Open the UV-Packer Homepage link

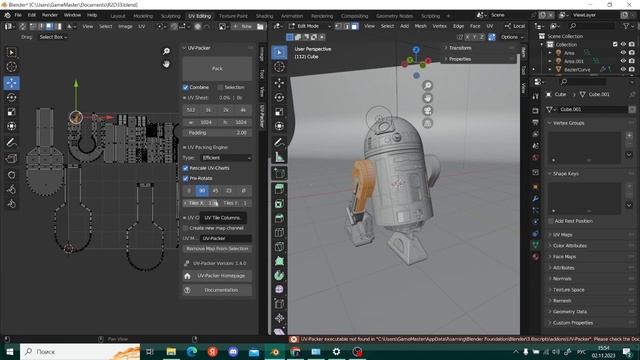(x=217, y=276)
